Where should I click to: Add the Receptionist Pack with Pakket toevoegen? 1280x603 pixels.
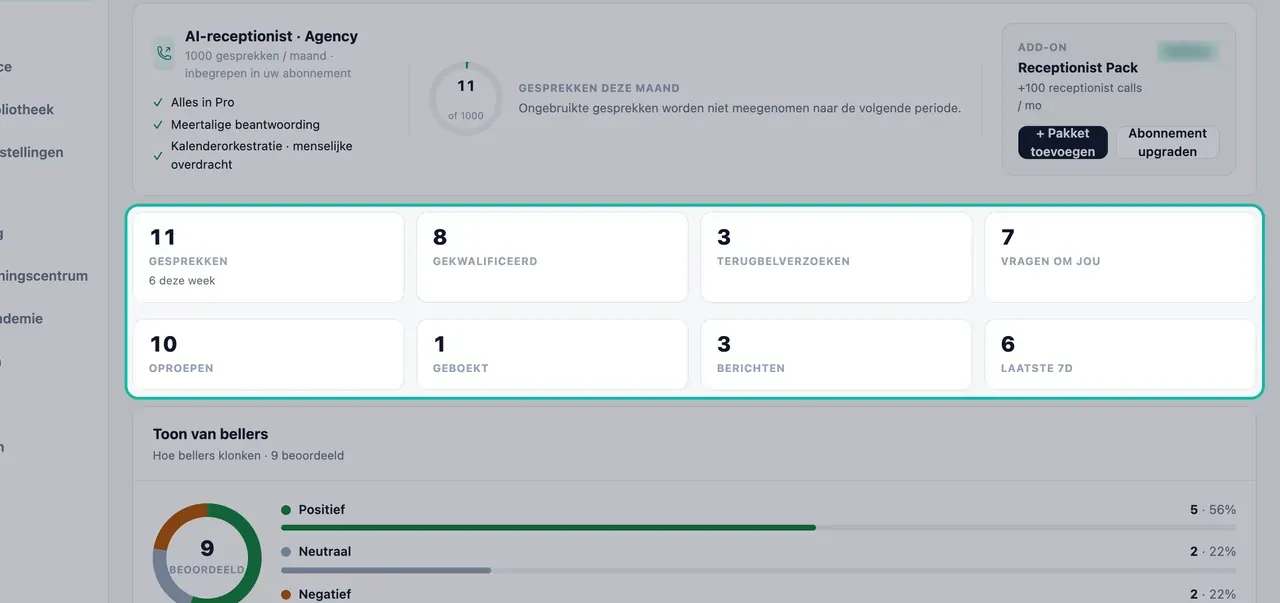click(x=1062, y=142)
